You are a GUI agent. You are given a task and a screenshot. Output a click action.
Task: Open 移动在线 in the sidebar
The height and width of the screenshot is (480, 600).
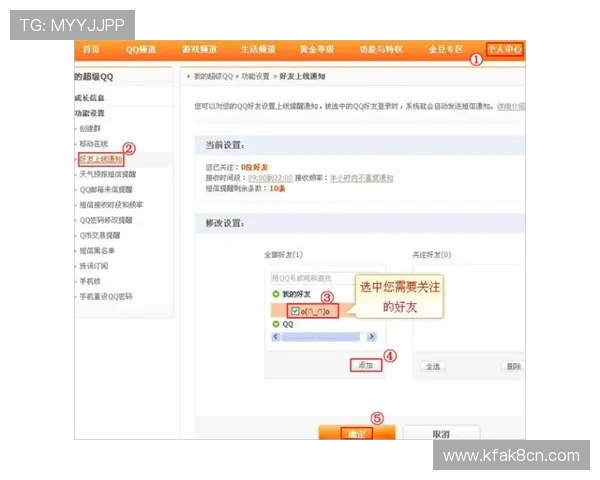94,144
